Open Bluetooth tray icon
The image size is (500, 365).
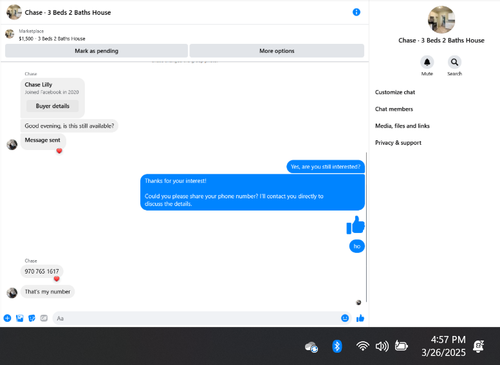click(337, 346)
